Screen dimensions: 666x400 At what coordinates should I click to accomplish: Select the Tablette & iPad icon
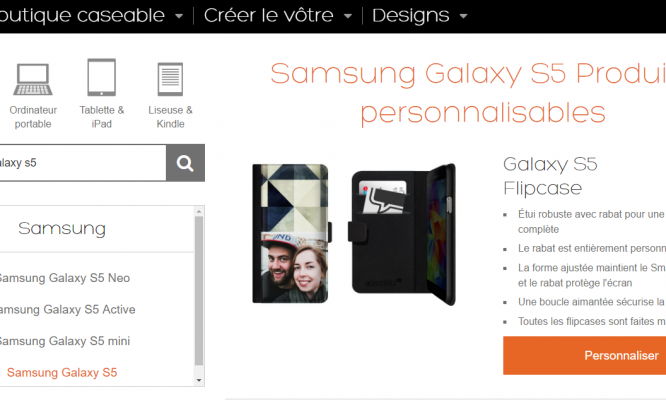(102, 77)
